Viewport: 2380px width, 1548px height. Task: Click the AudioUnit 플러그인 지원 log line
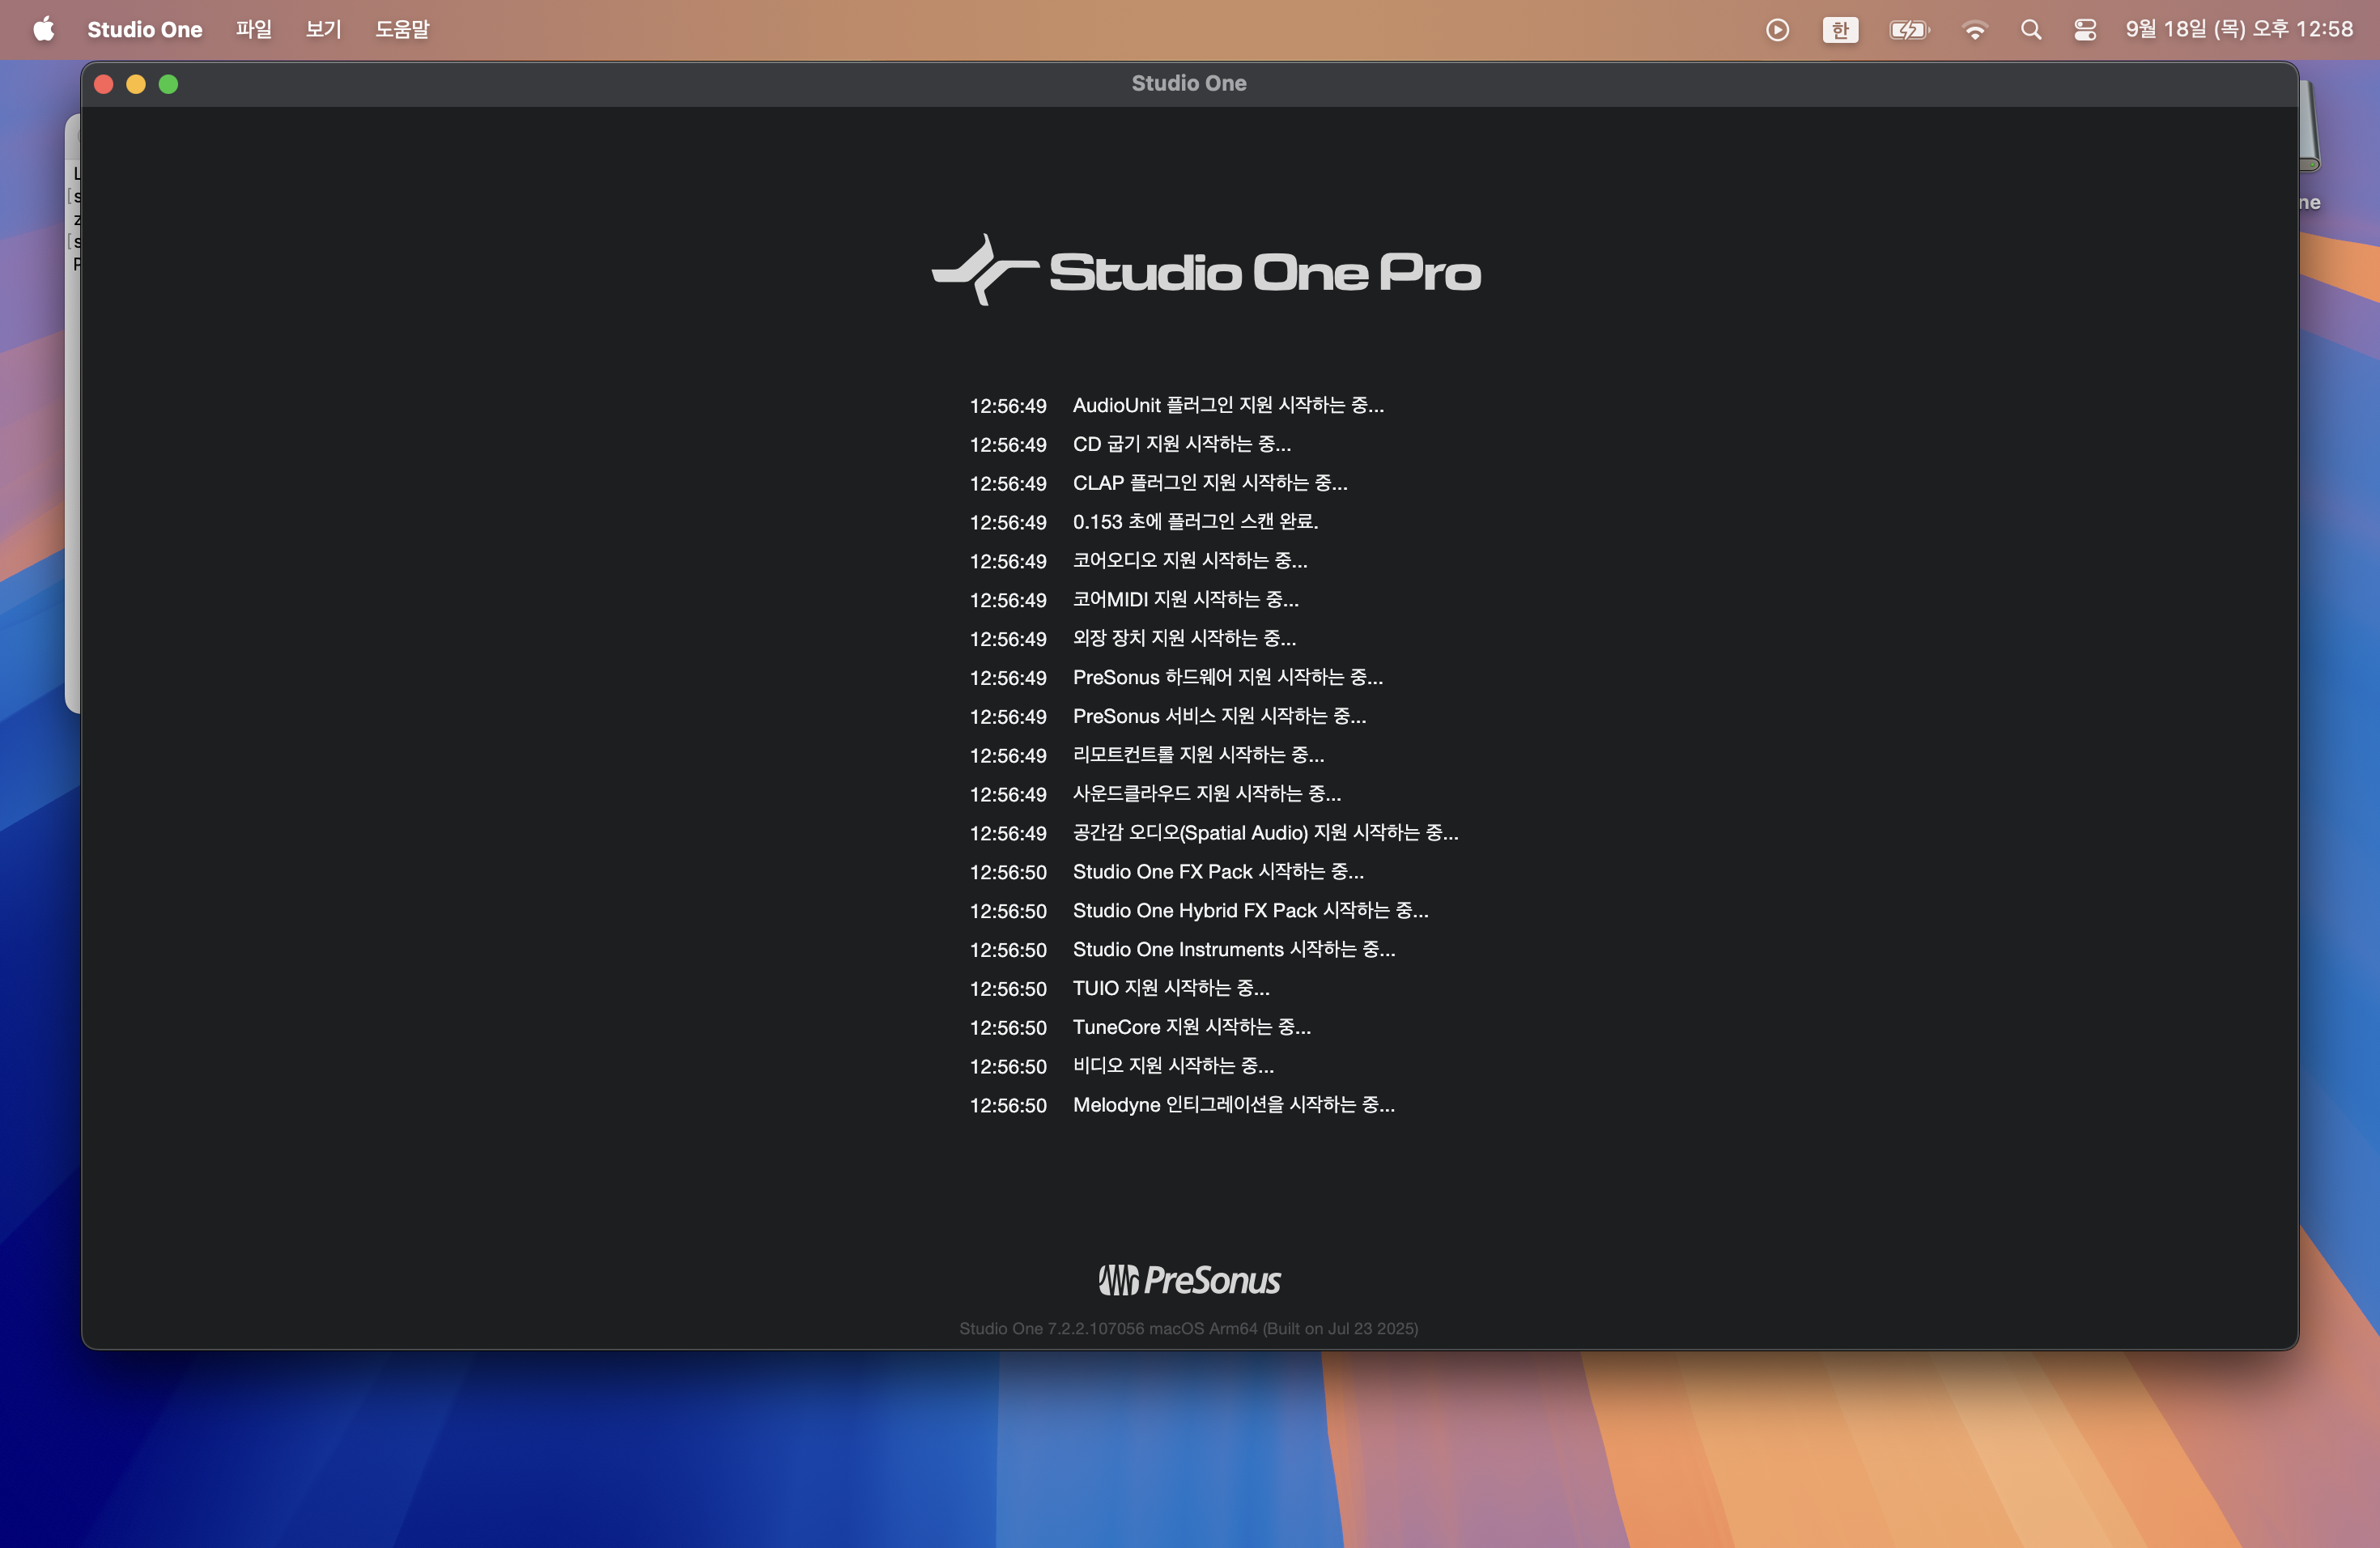(1176, 405)
